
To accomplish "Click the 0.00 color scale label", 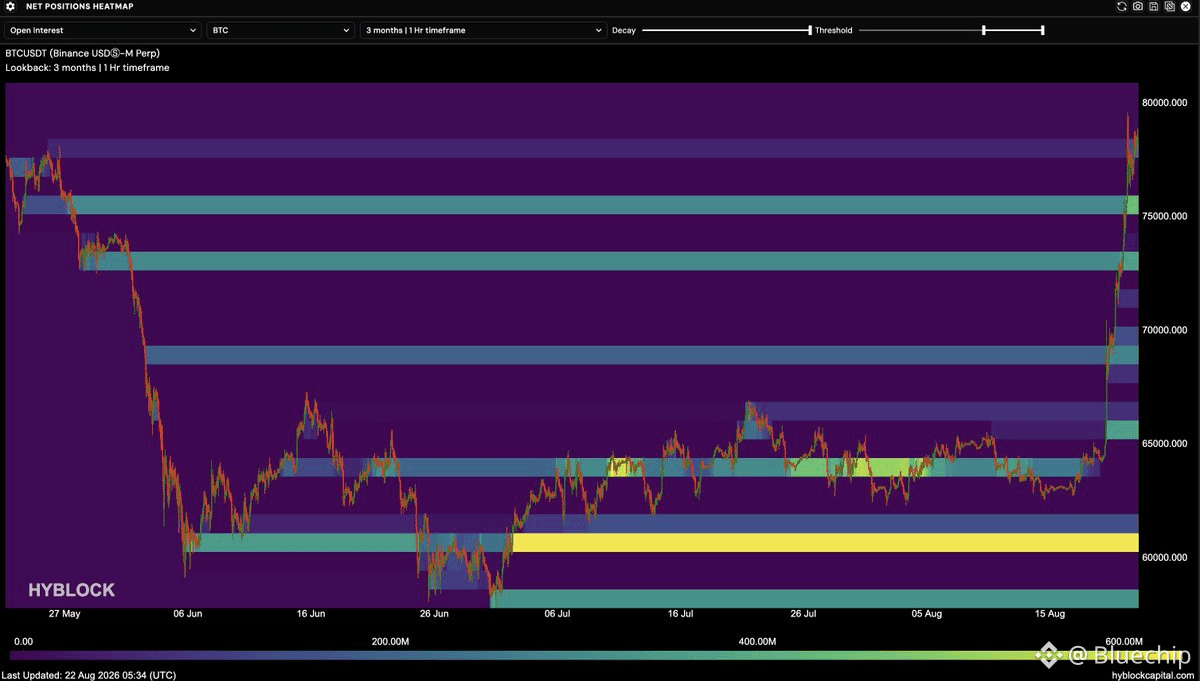I will [23, 641].
